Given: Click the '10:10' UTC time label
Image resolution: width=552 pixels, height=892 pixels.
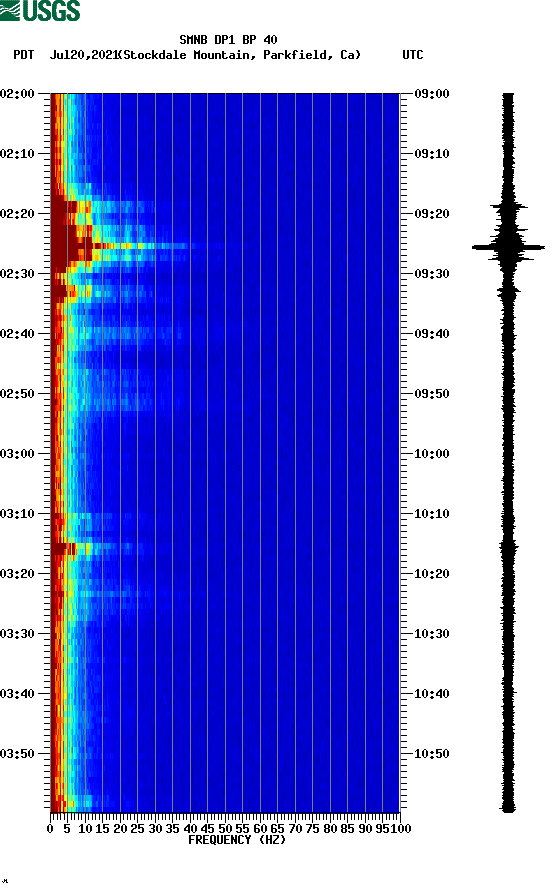Looking at the screenshot, I should (432, 514).
